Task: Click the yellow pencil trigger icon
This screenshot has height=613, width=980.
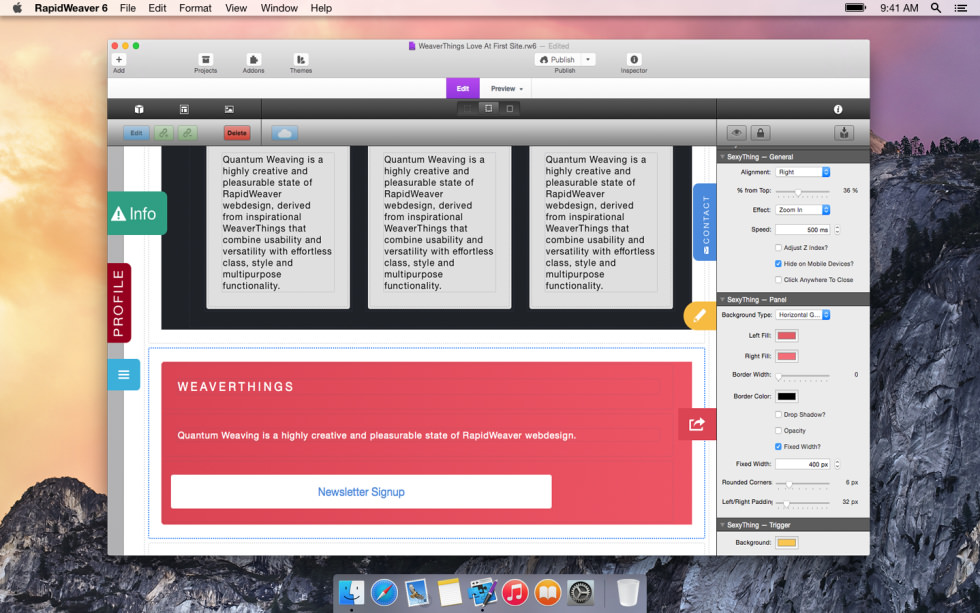Action: 699,316
